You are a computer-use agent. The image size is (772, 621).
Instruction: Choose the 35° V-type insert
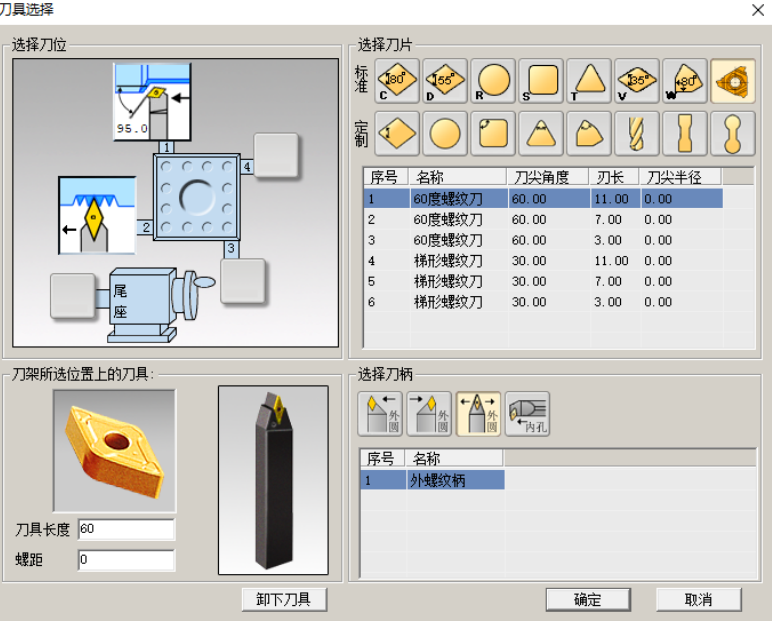click(637, 80)
